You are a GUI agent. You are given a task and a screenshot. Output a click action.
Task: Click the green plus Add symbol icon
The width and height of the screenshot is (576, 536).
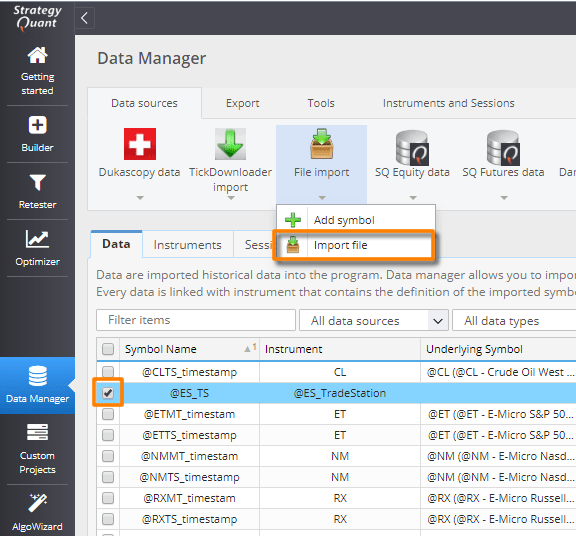coord(293,220)
